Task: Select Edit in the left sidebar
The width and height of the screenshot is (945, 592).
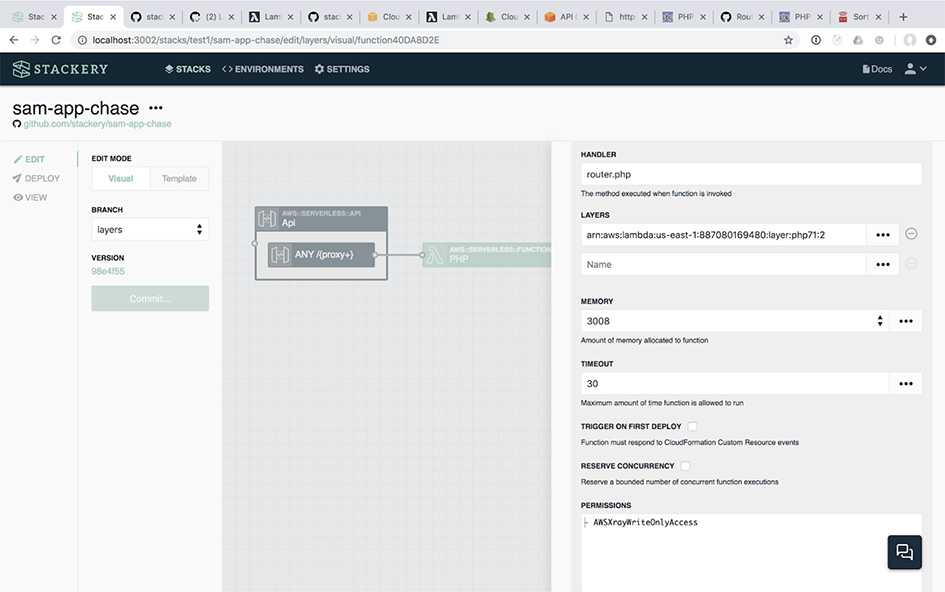Action: (x=29, y=159)
